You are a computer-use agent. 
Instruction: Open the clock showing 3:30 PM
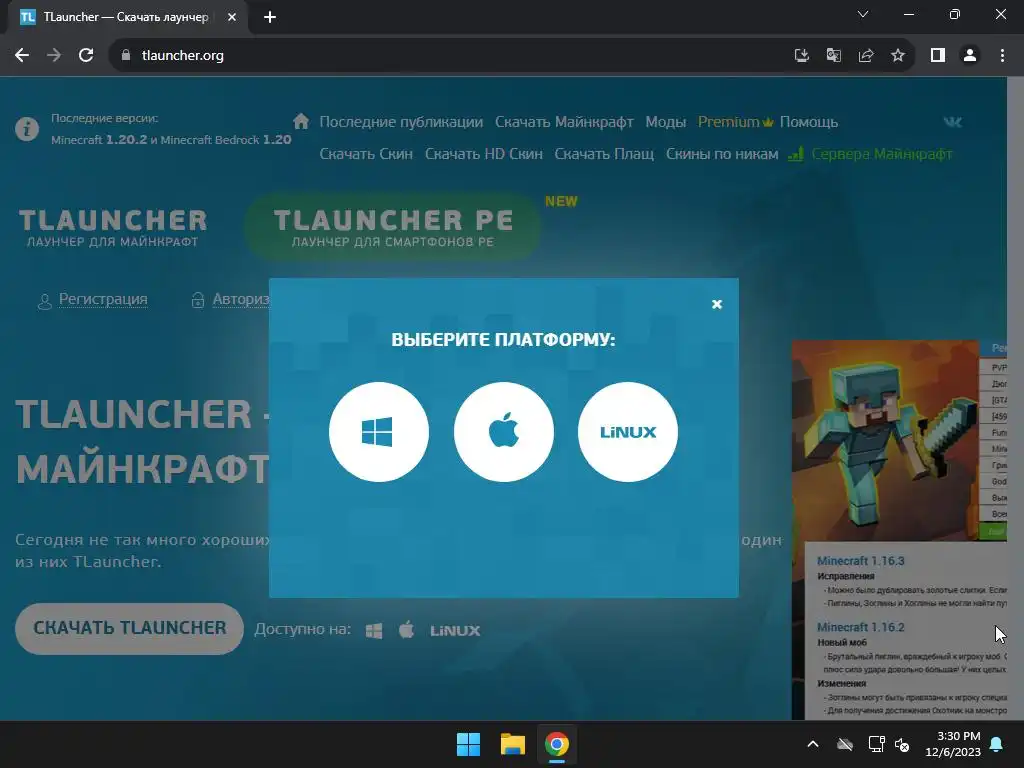[x=953, y=744]
